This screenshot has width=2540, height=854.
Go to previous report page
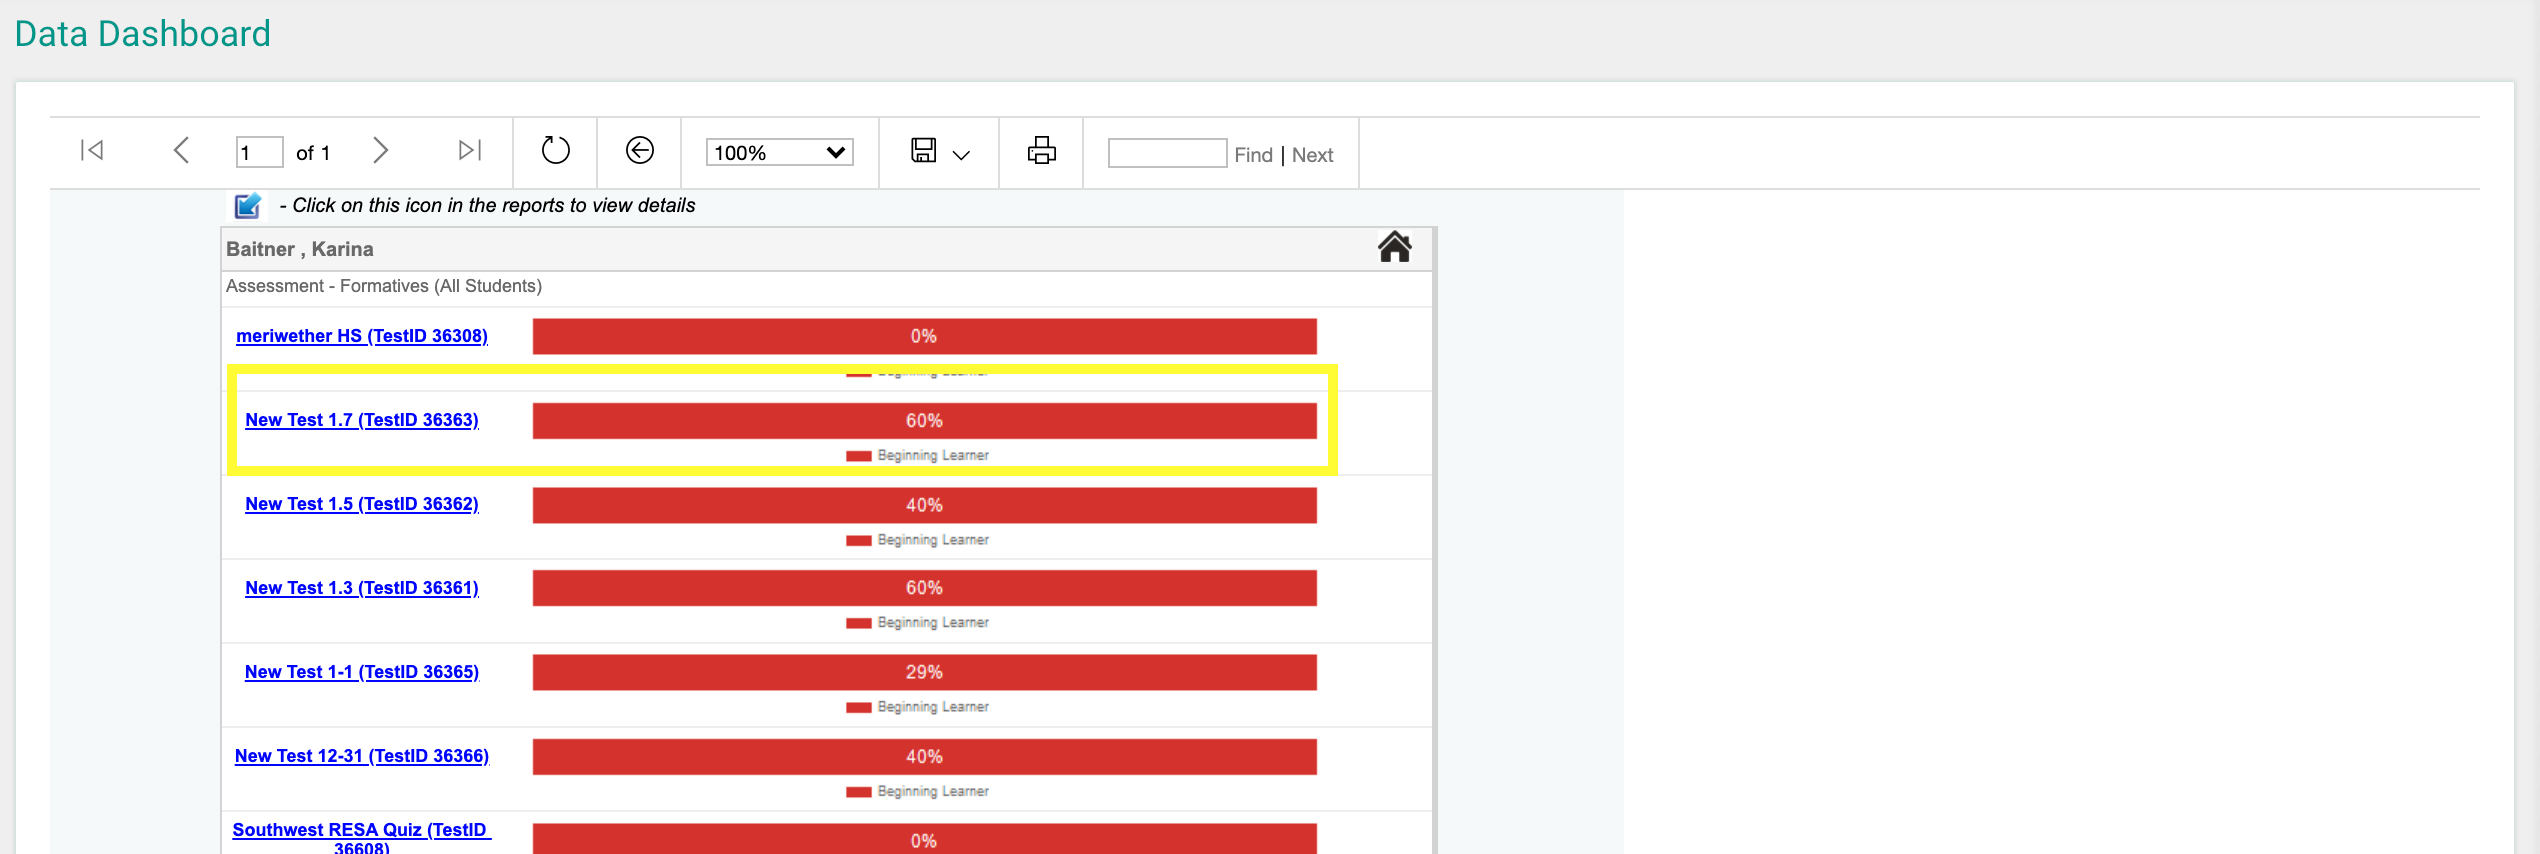(x=181, y=151)
